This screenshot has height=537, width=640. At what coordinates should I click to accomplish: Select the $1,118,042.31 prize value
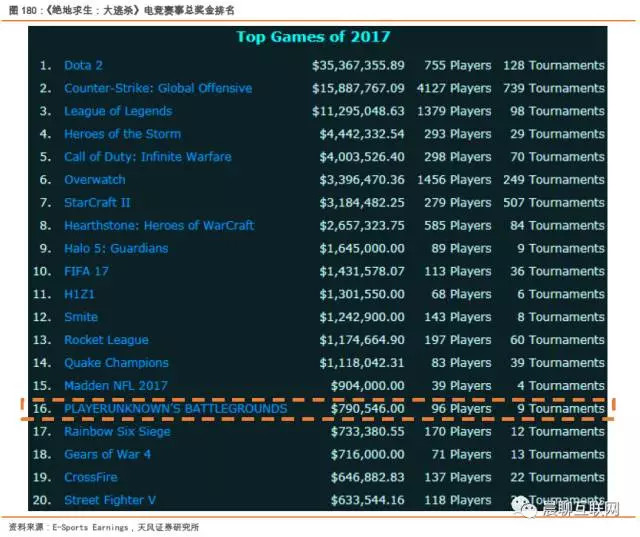tap(362, 363)
